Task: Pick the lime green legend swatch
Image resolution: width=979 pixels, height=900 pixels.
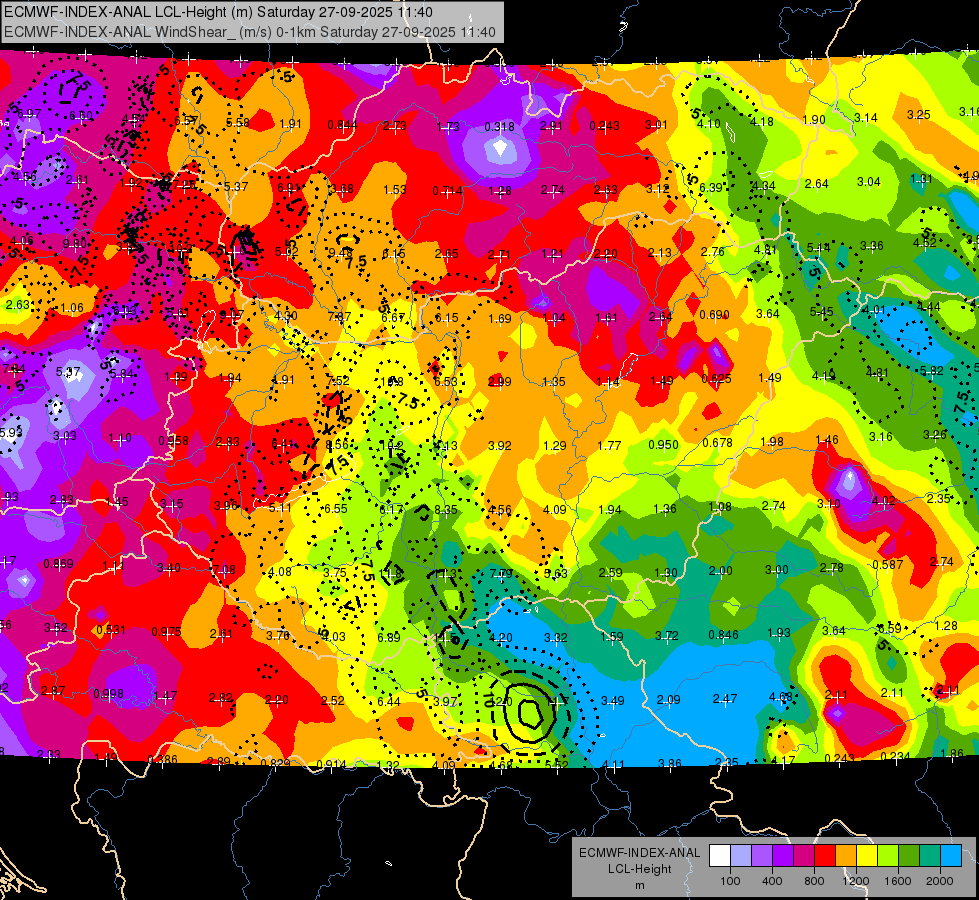Action: (888, 856)
